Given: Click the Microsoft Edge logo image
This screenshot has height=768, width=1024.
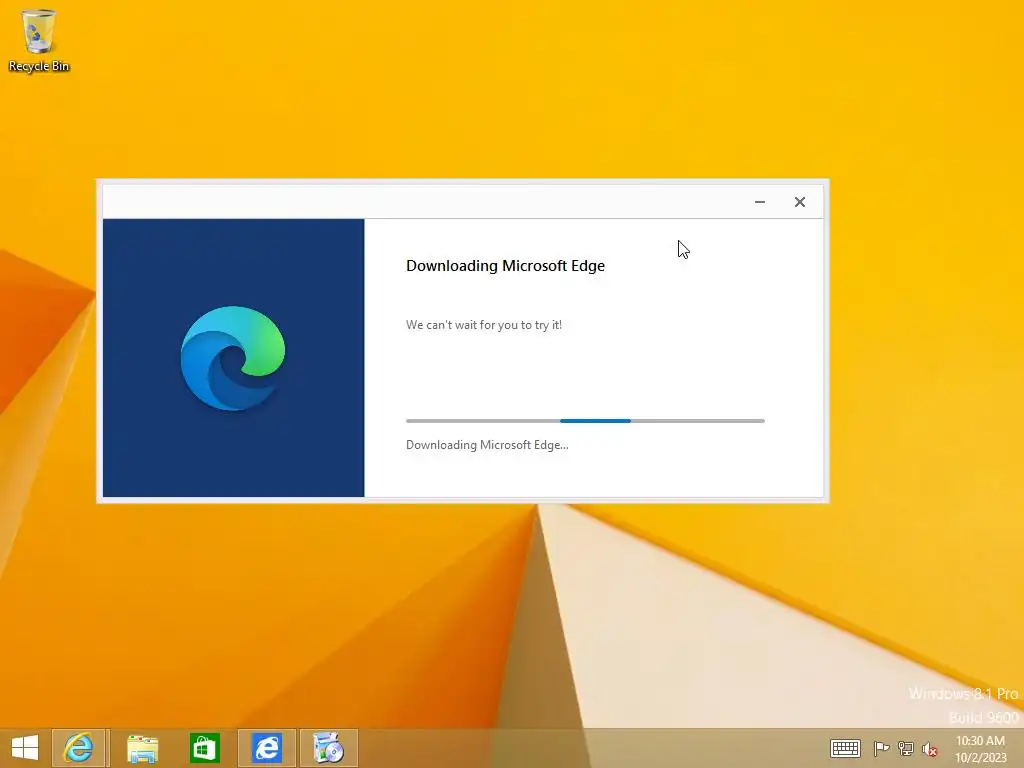Looking at the screenshot, I should click(232, 358).
